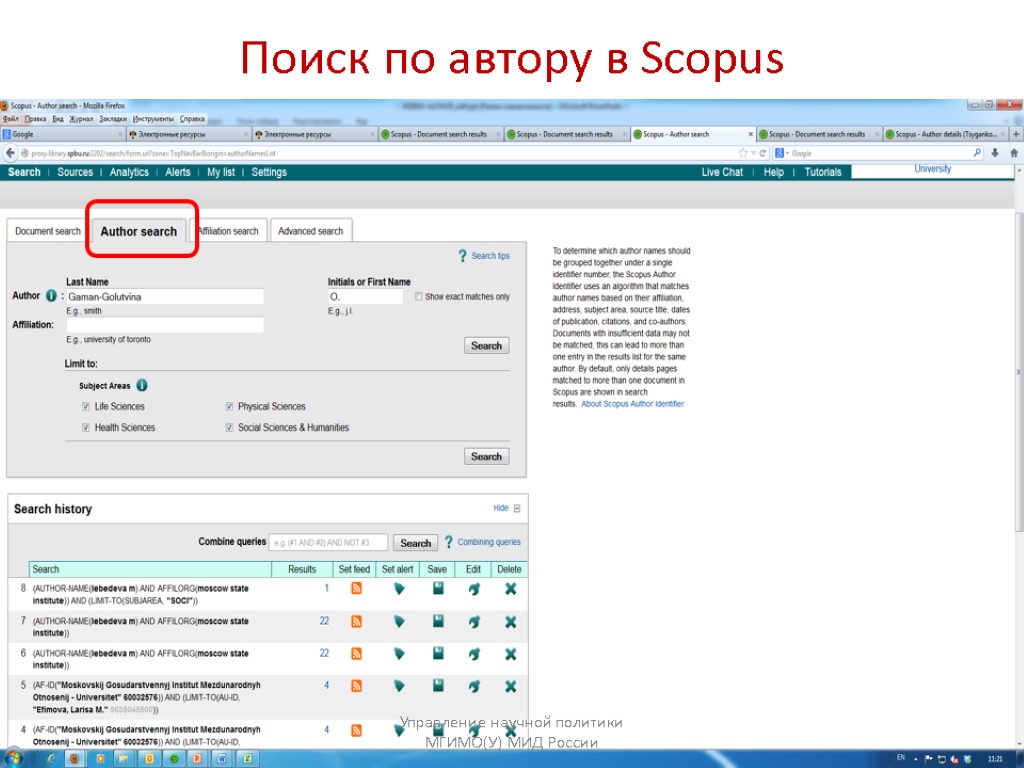The image size is (1024, 768).
Task: Click the Combine queries input field
Action: coord(328,543)
